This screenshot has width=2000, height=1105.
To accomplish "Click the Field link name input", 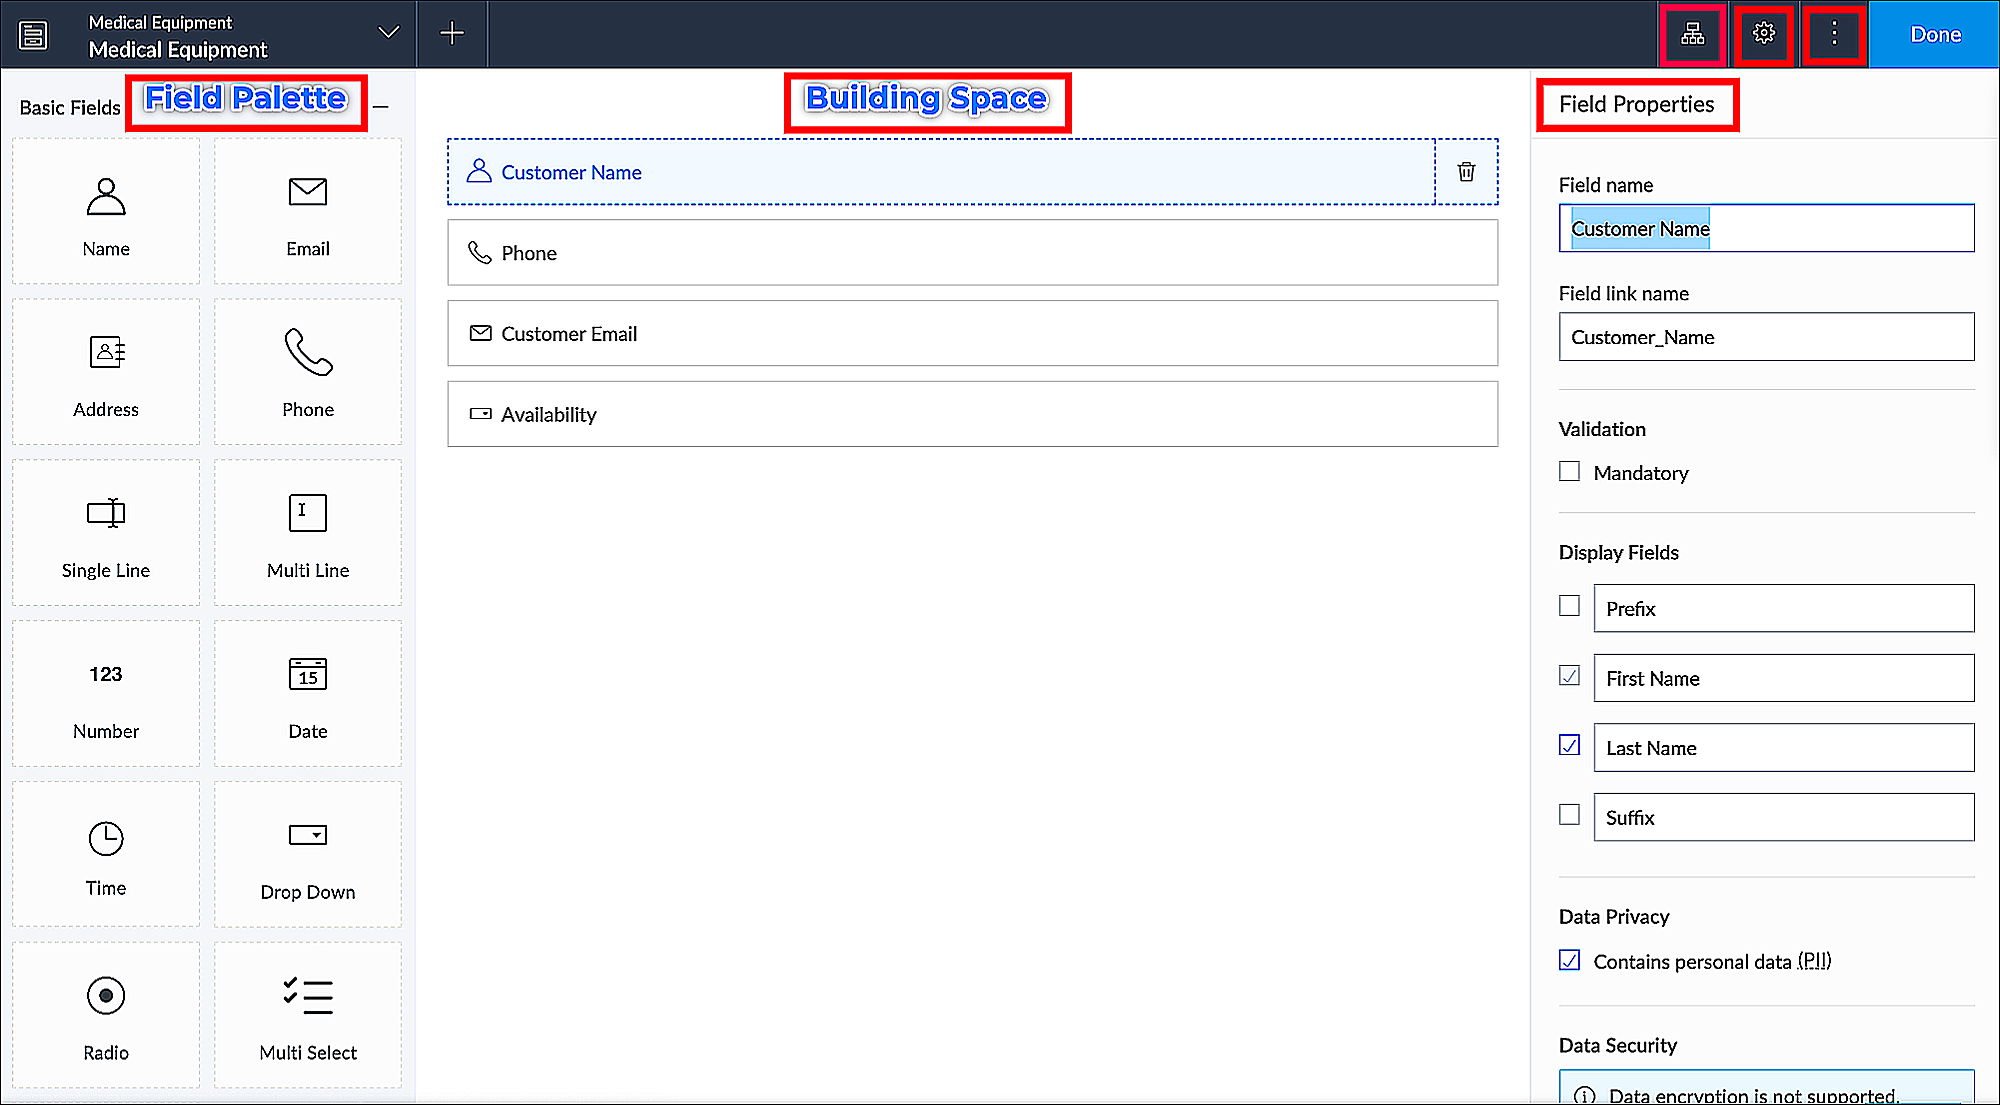I will [1765, 337].
